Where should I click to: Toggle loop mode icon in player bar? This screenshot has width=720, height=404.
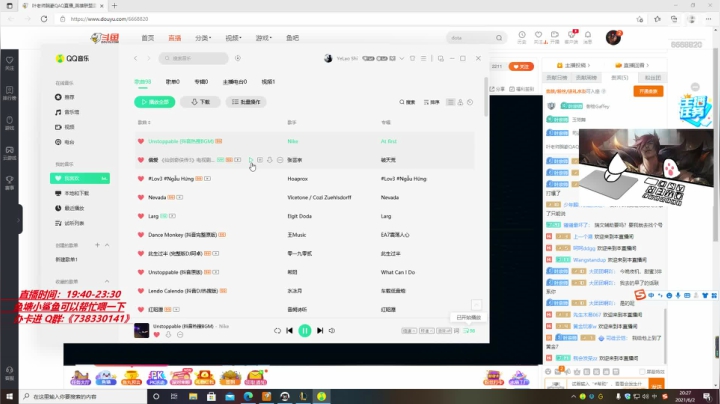pos(277,331)
